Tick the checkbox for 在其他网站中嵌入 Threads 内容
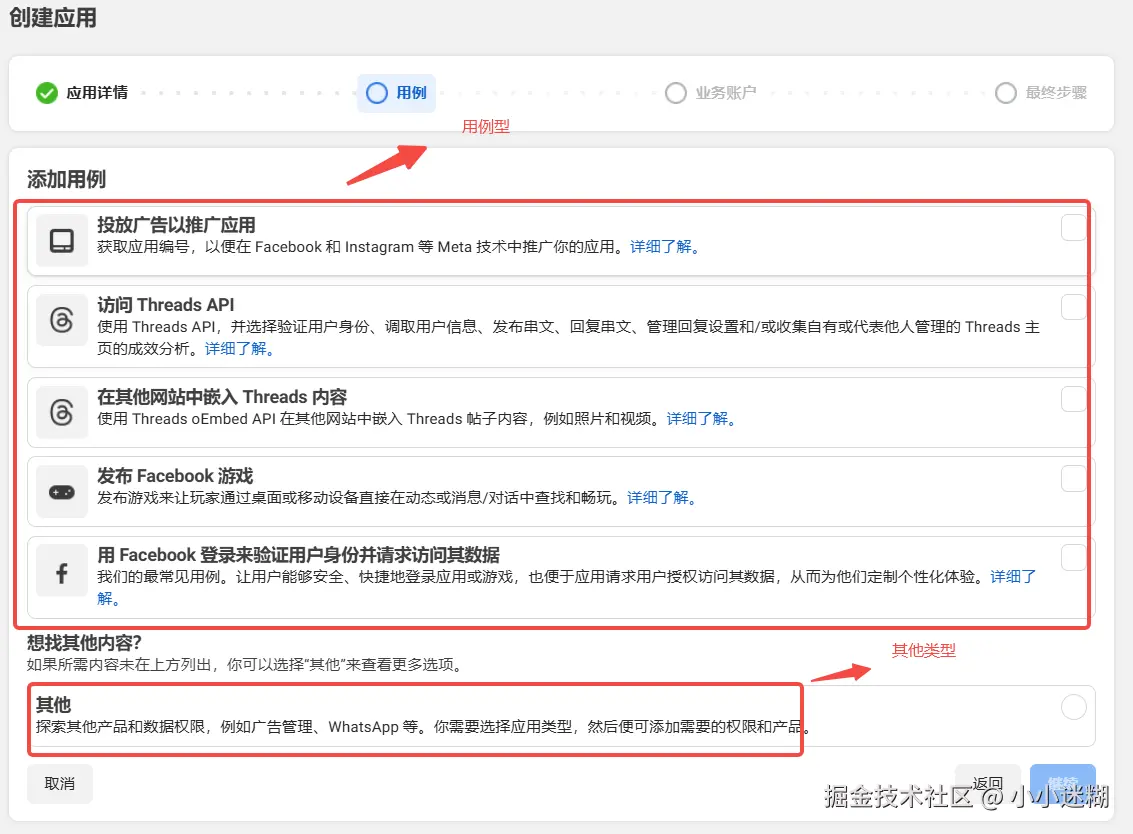 point(1074,399)
